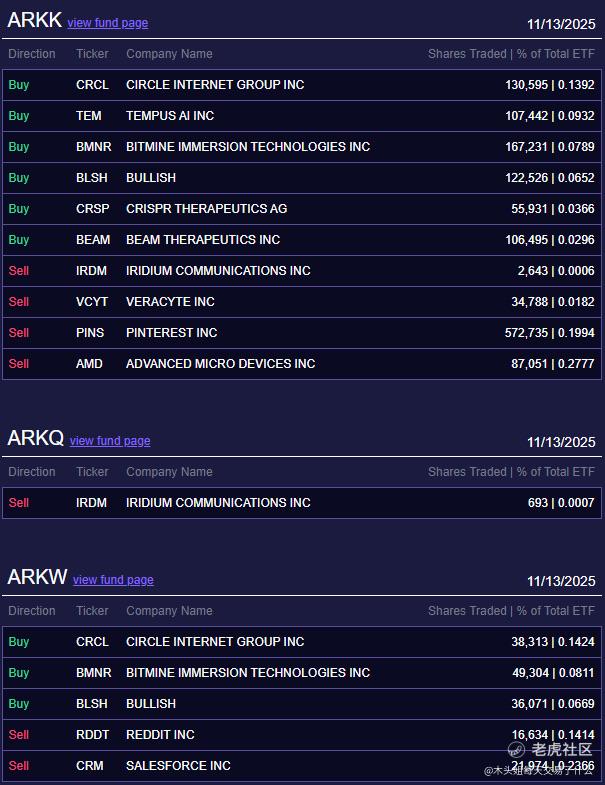Viewport: 605px width, 785px height.
Task: Click the ARKQ fund heading
Action: [x=36, y=439]
